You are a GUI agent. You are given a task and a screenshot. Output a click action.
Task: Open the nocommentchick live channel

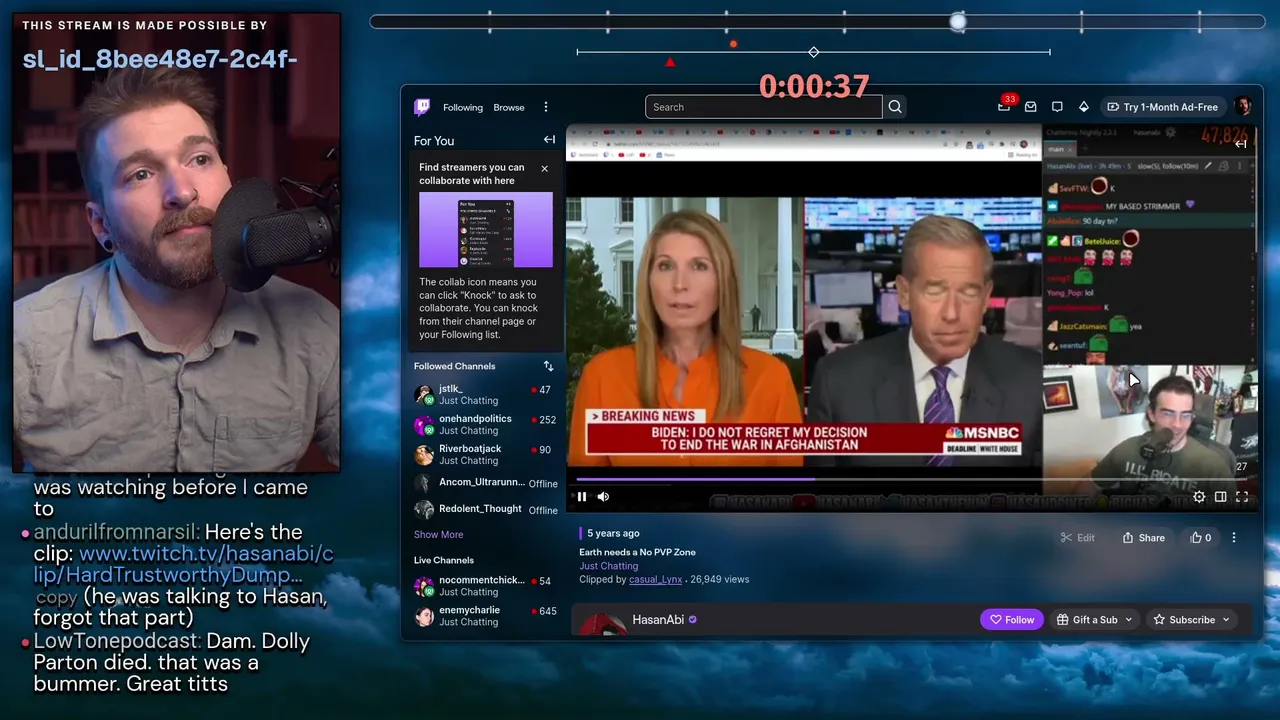click(x=484, y=585)
